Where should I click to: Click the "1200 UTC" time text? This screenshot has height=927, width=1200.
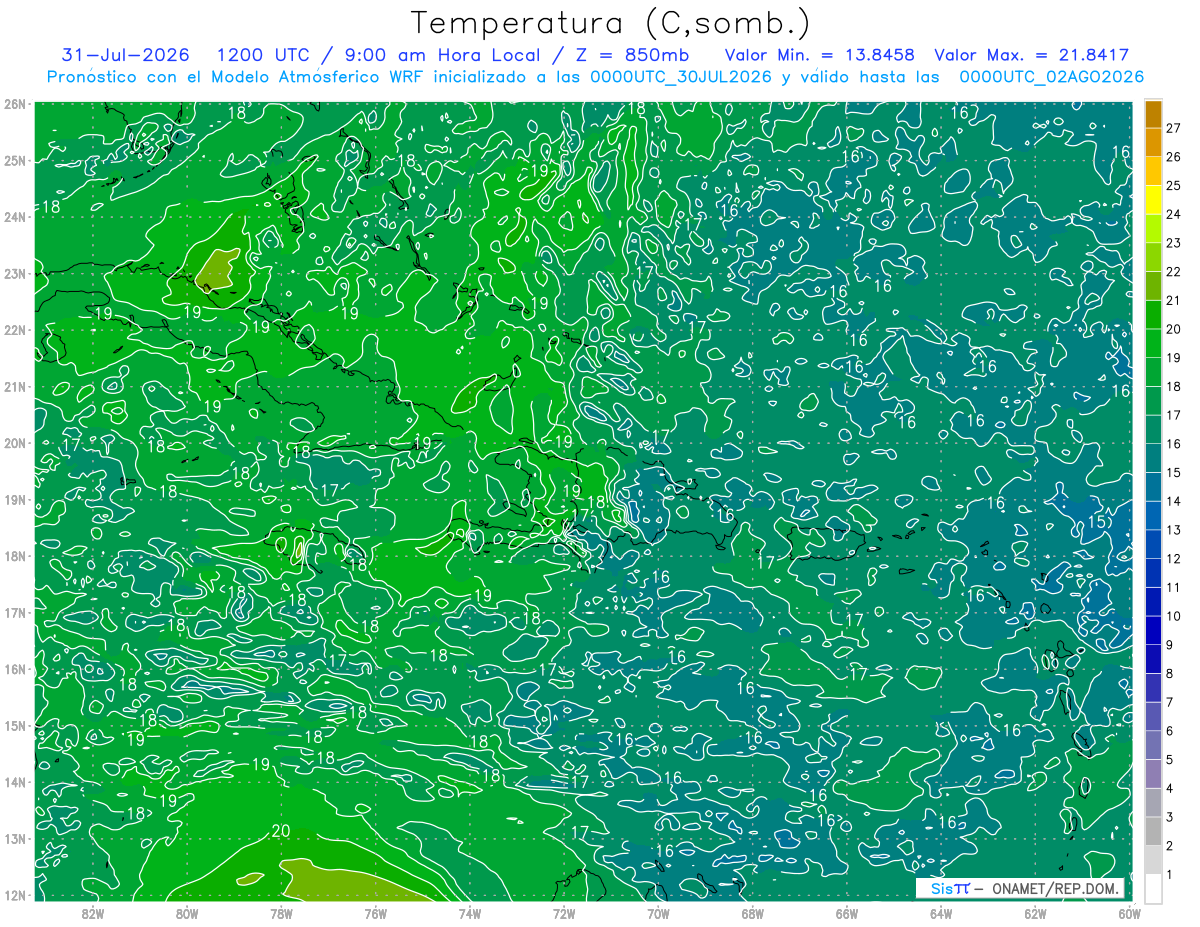tap(263, 55)
